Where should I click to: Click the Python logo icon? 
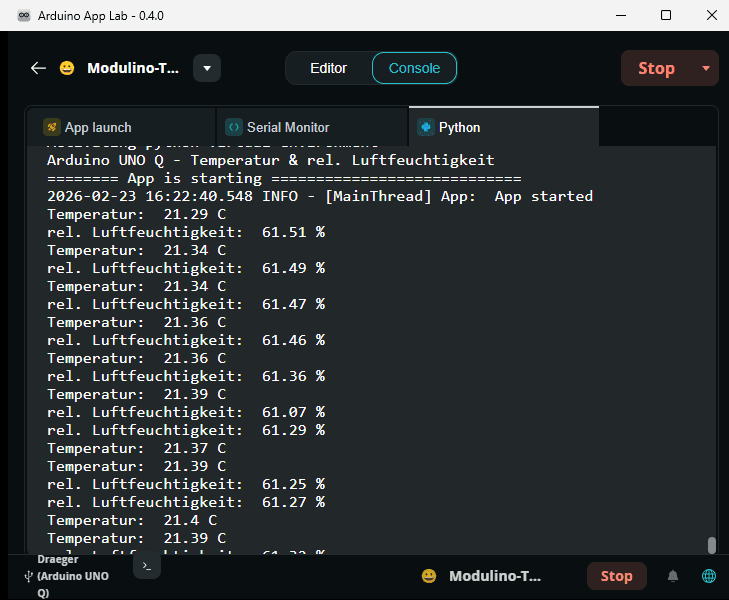(425, 127)
